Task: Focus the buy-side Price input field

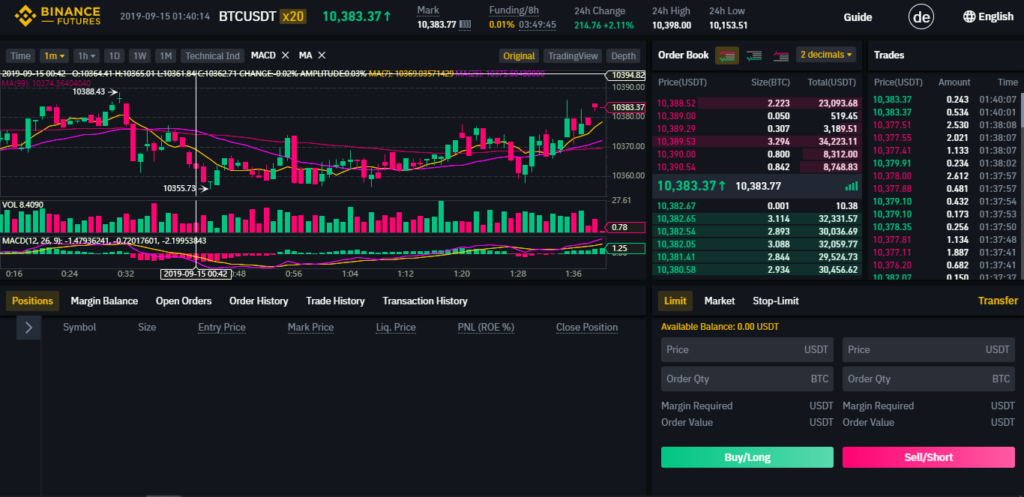Action: (x=747, y=349)
